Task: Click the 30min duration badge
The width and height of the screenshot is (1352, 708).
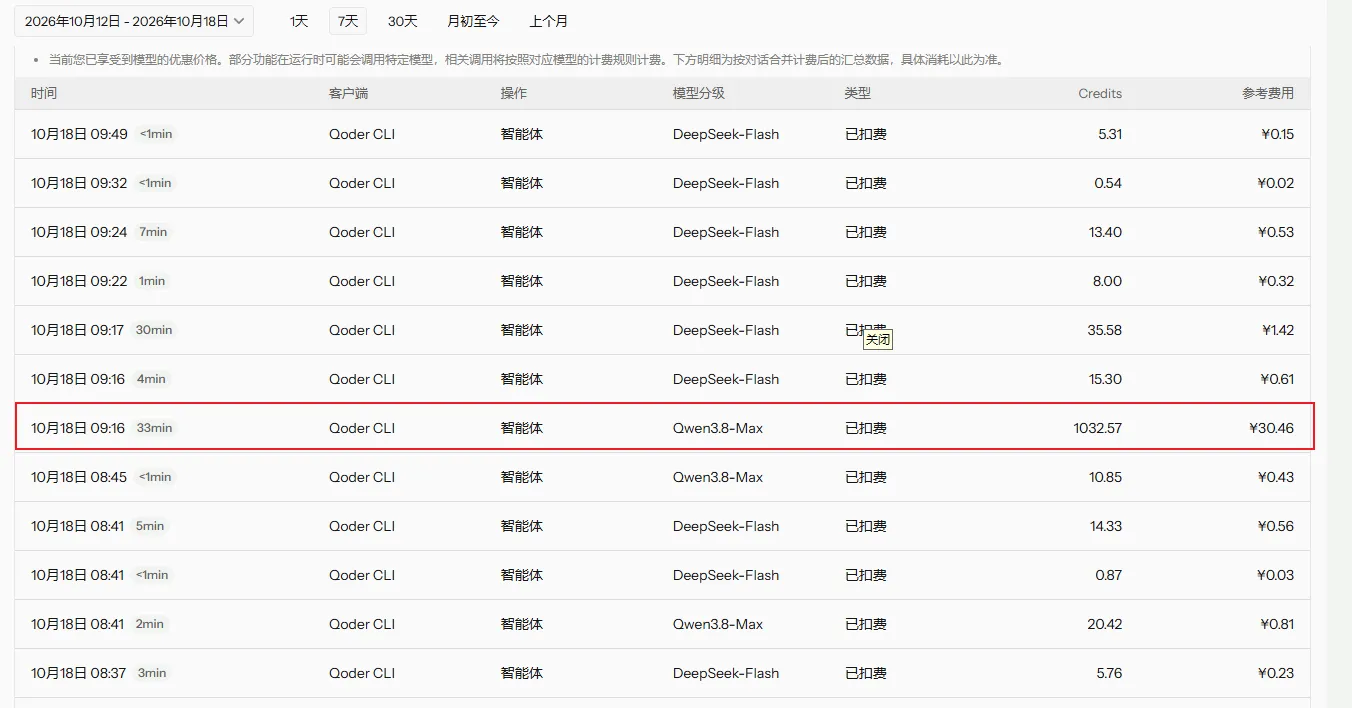Action: [155, 330]
